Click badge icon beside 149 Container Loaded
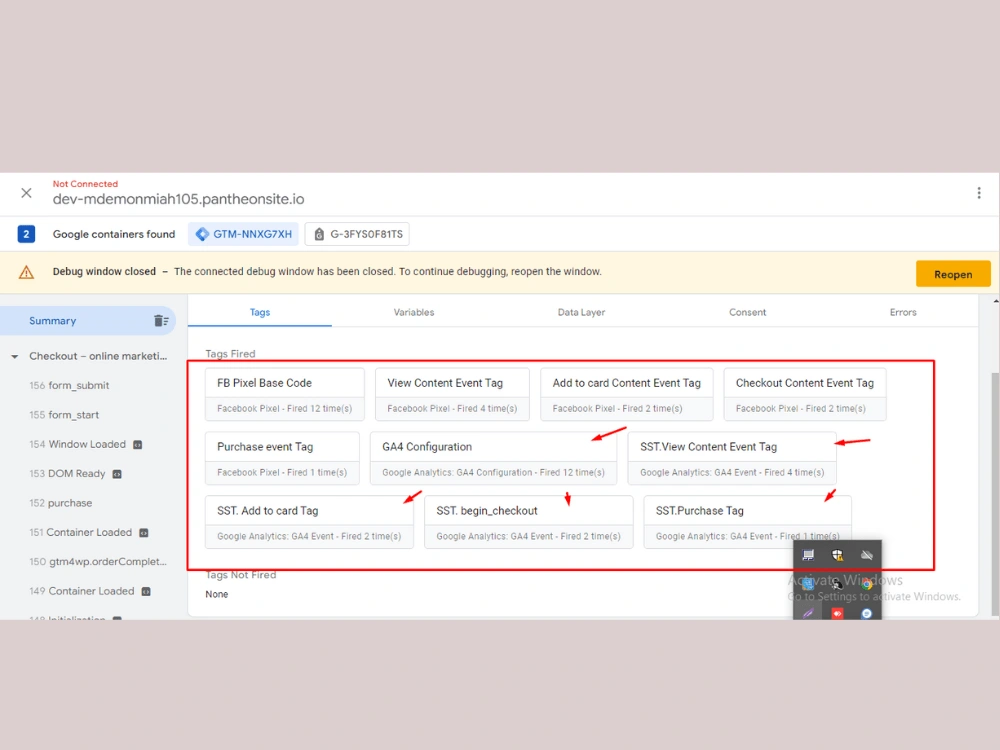1000x750 pixels. (x=145, y=591)
